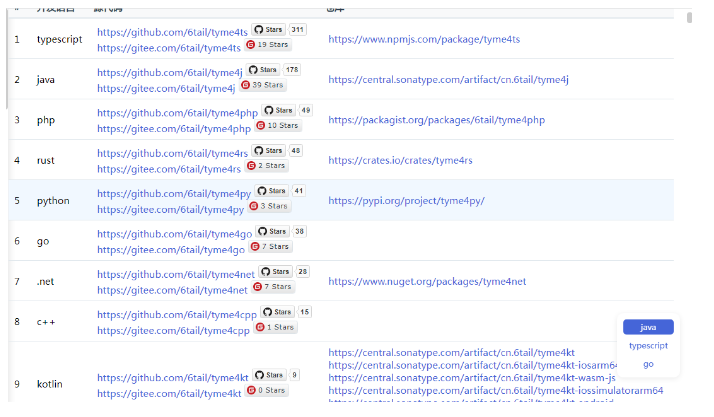Open the Gitee tyme4rs repository link
Screen dimensions: 714x417
coord(168,169)
